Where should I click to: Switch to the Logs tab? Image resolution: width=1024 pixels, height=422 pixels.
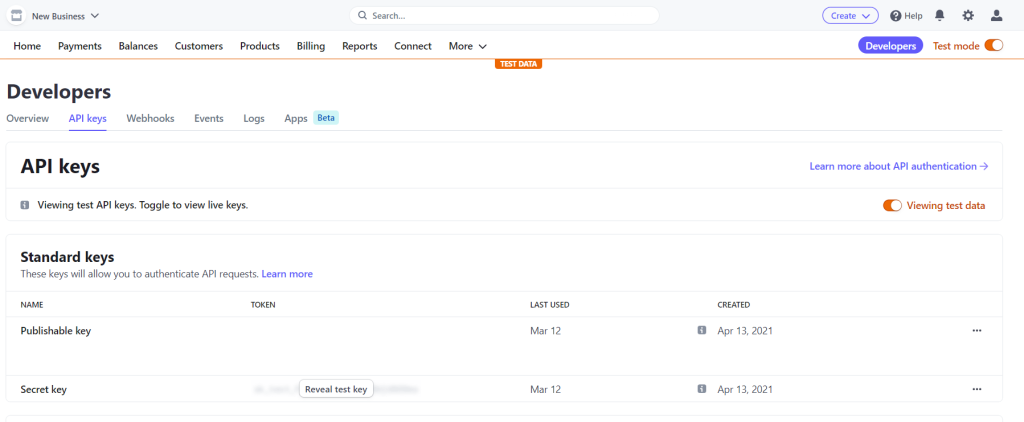[254, 118]
